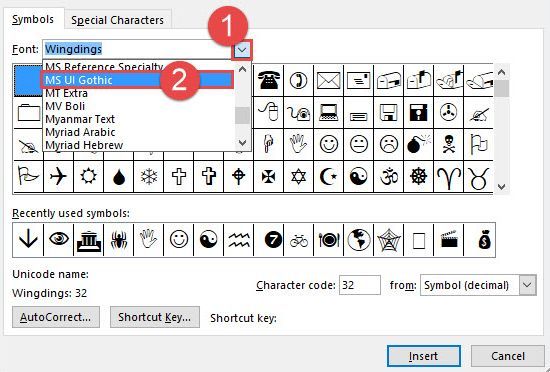The width and height of the screenshot is (550, 372).
Task: Pick the telephone receiver in circle symbol
Action: tap(299, 80)
